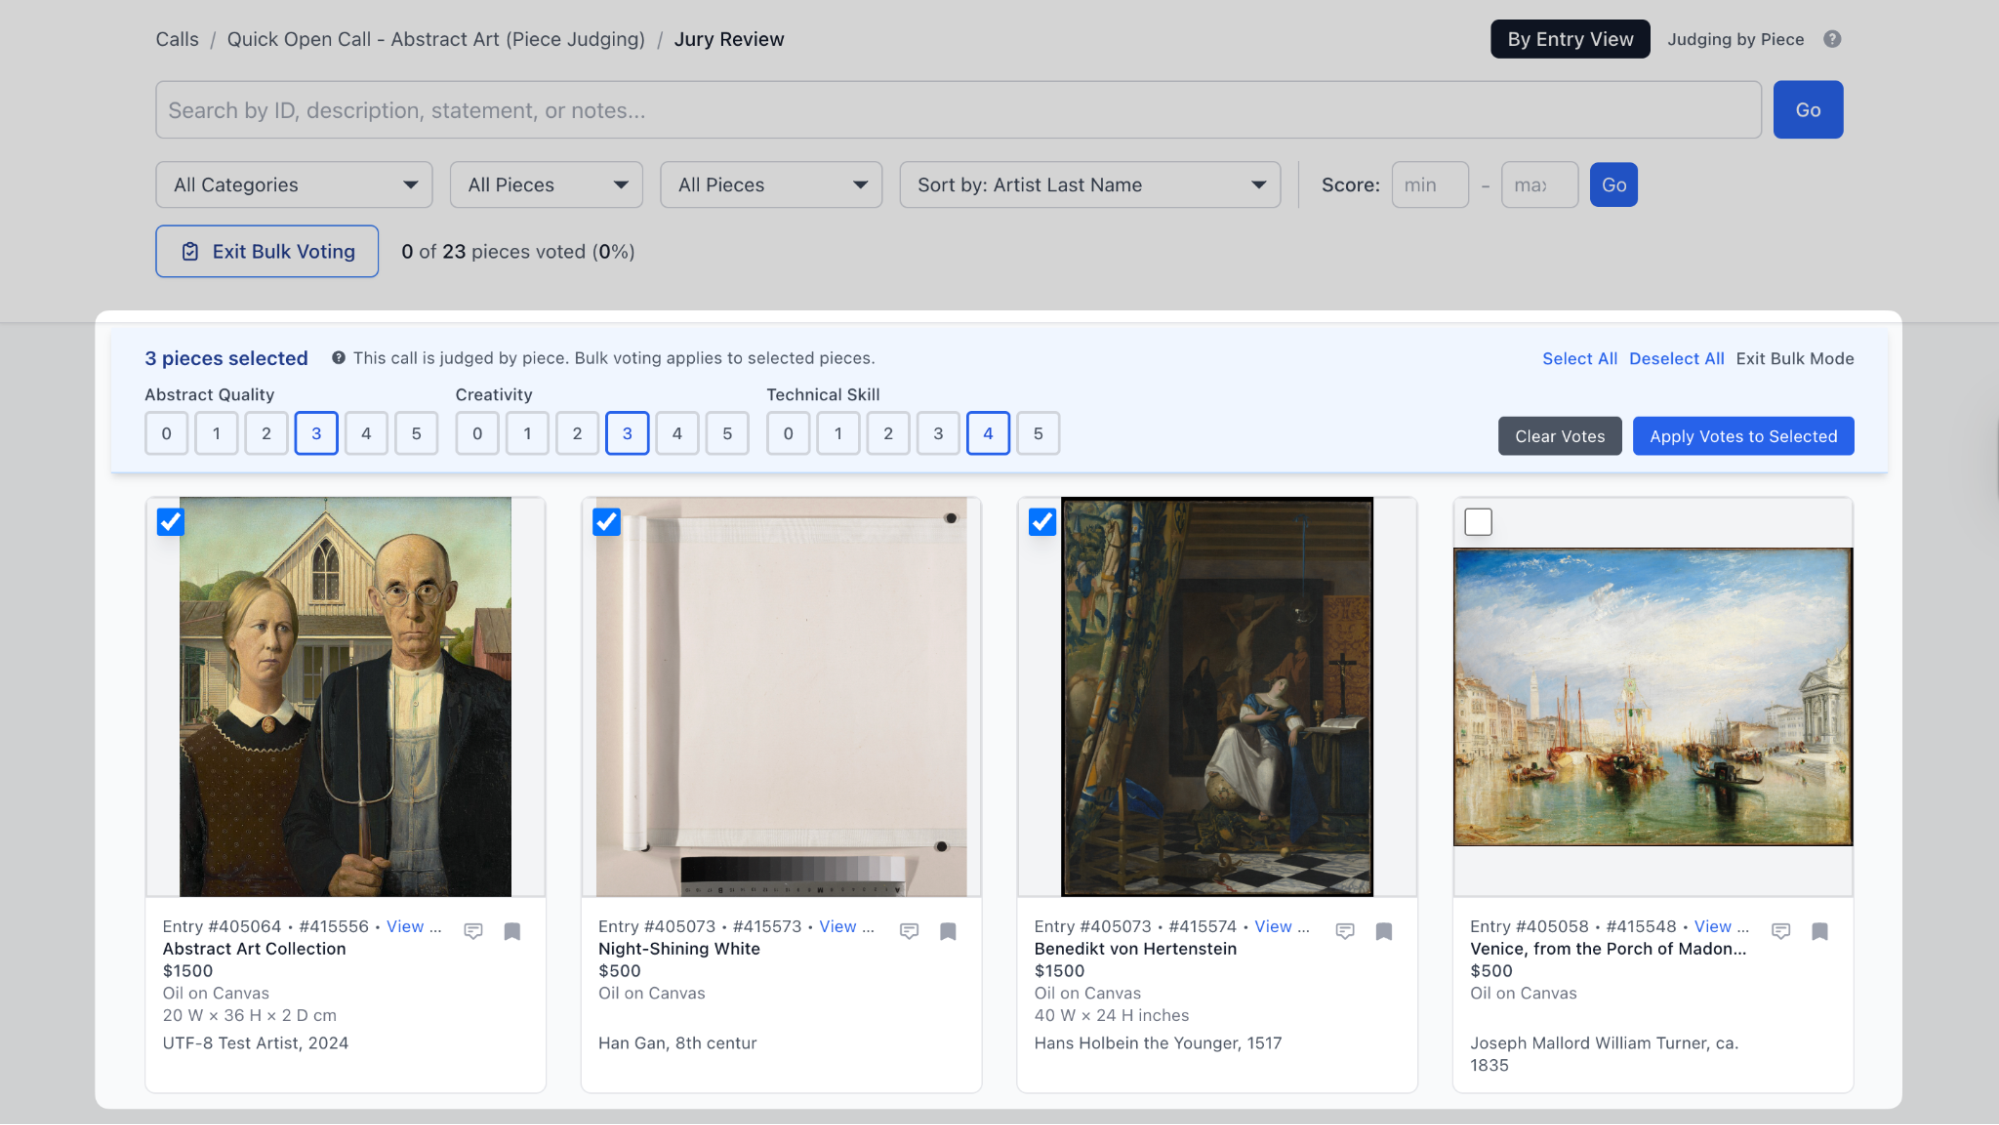Click the info icon next to bulk voting notice
The height and width of the screenshot is (1125, 1999).
339,358
